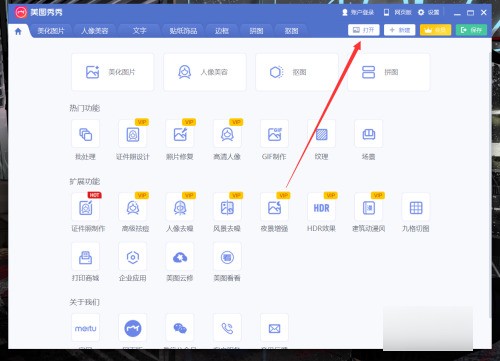Open 人像去噪 portrait denoise icon
500x361 pixels.
[x=180, y=207]
